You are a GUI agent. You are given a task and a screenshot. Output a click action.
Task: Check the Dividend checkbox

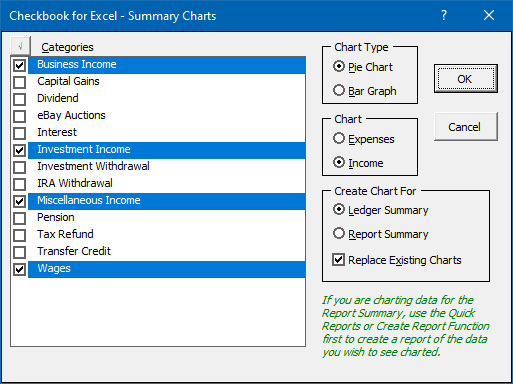click(x=20, y=99)
